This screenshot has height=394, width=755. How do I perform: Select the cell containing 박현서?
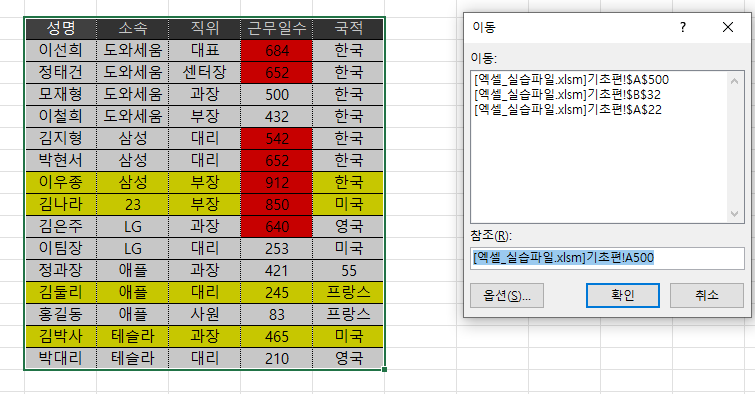[x=61, y=160]
